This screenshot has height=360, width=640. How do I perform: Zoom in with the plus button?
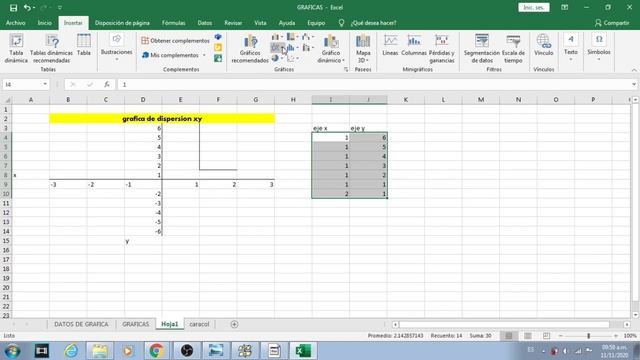[x=616, y=336]
